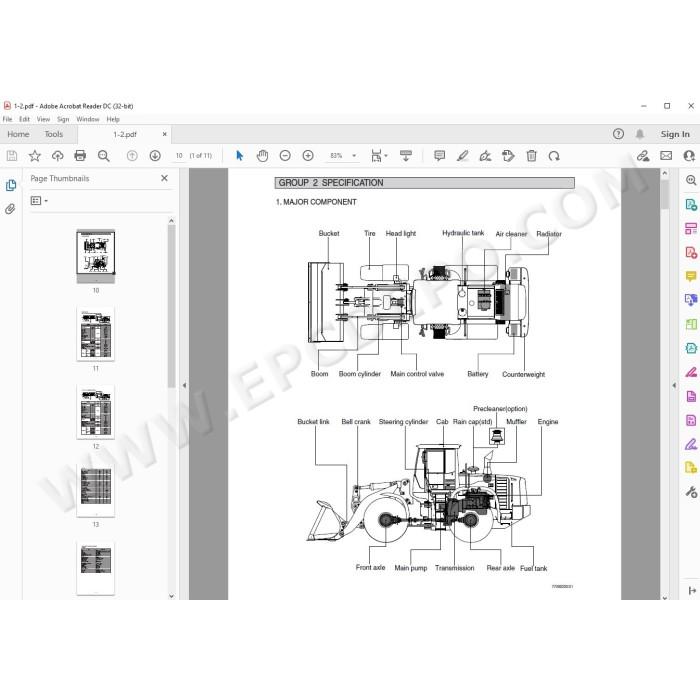Open the find text magnifier tool
The height and width of the screenshot is (700, 700).
pyautogui.click(x=104, y=156)
